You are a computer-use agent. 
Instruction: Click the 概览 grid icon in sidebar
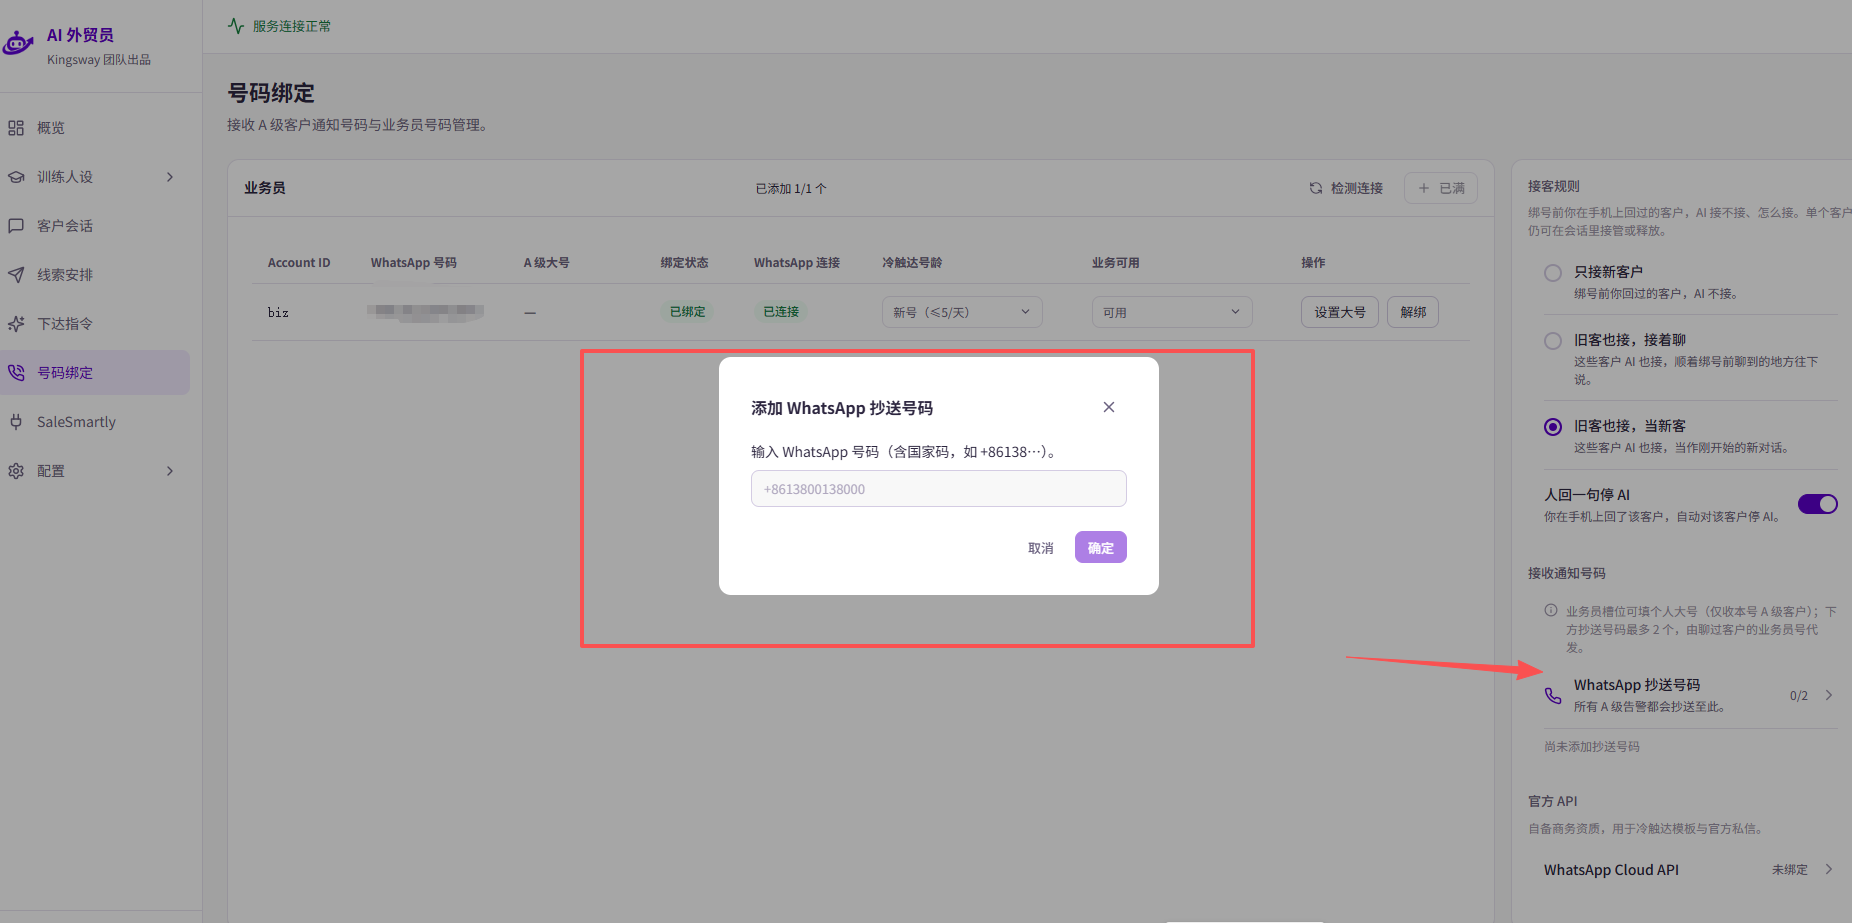(16, 128)
